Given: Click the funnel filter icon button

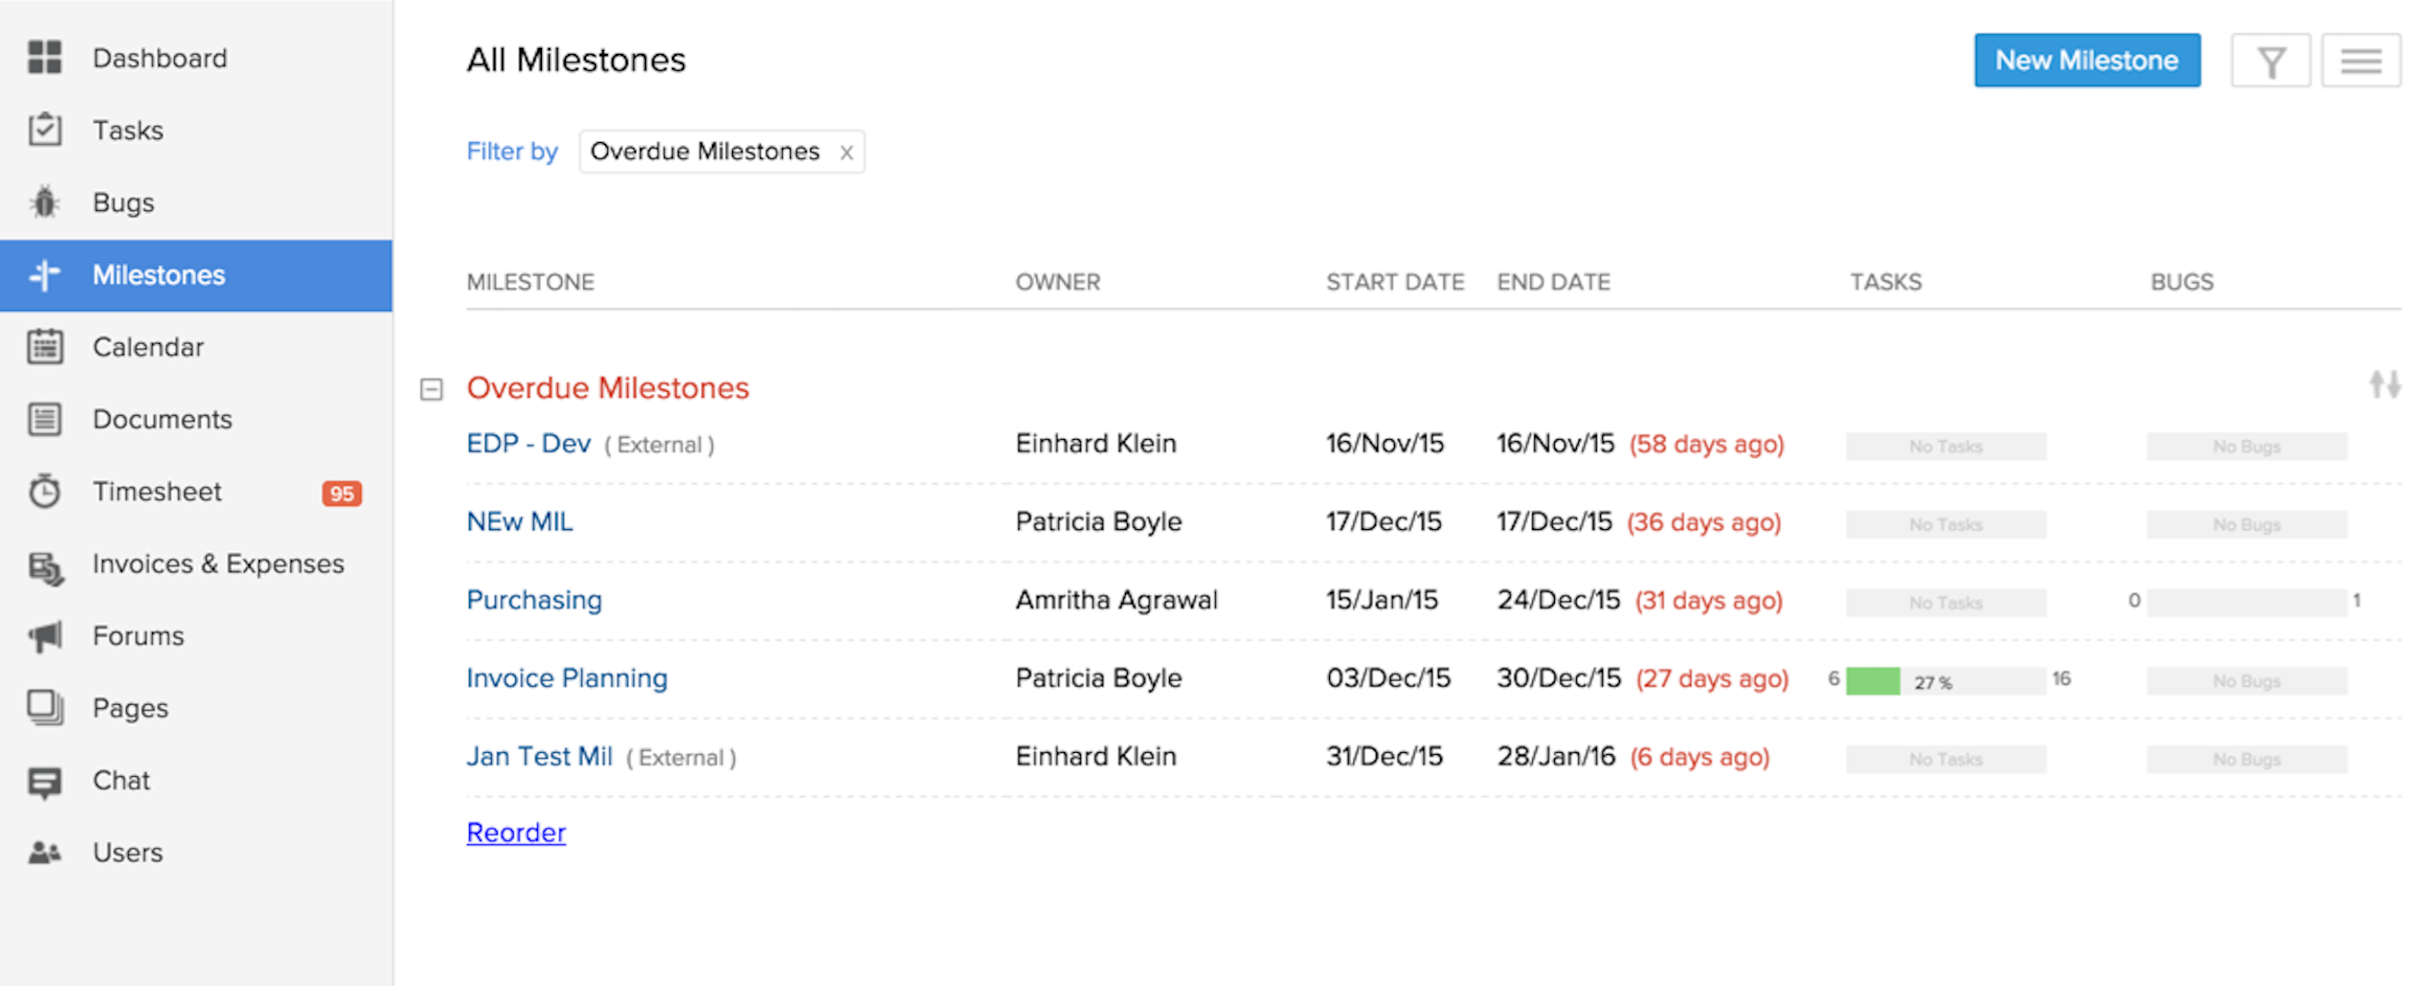Looking at the screenshot, I should (2271, 61).
